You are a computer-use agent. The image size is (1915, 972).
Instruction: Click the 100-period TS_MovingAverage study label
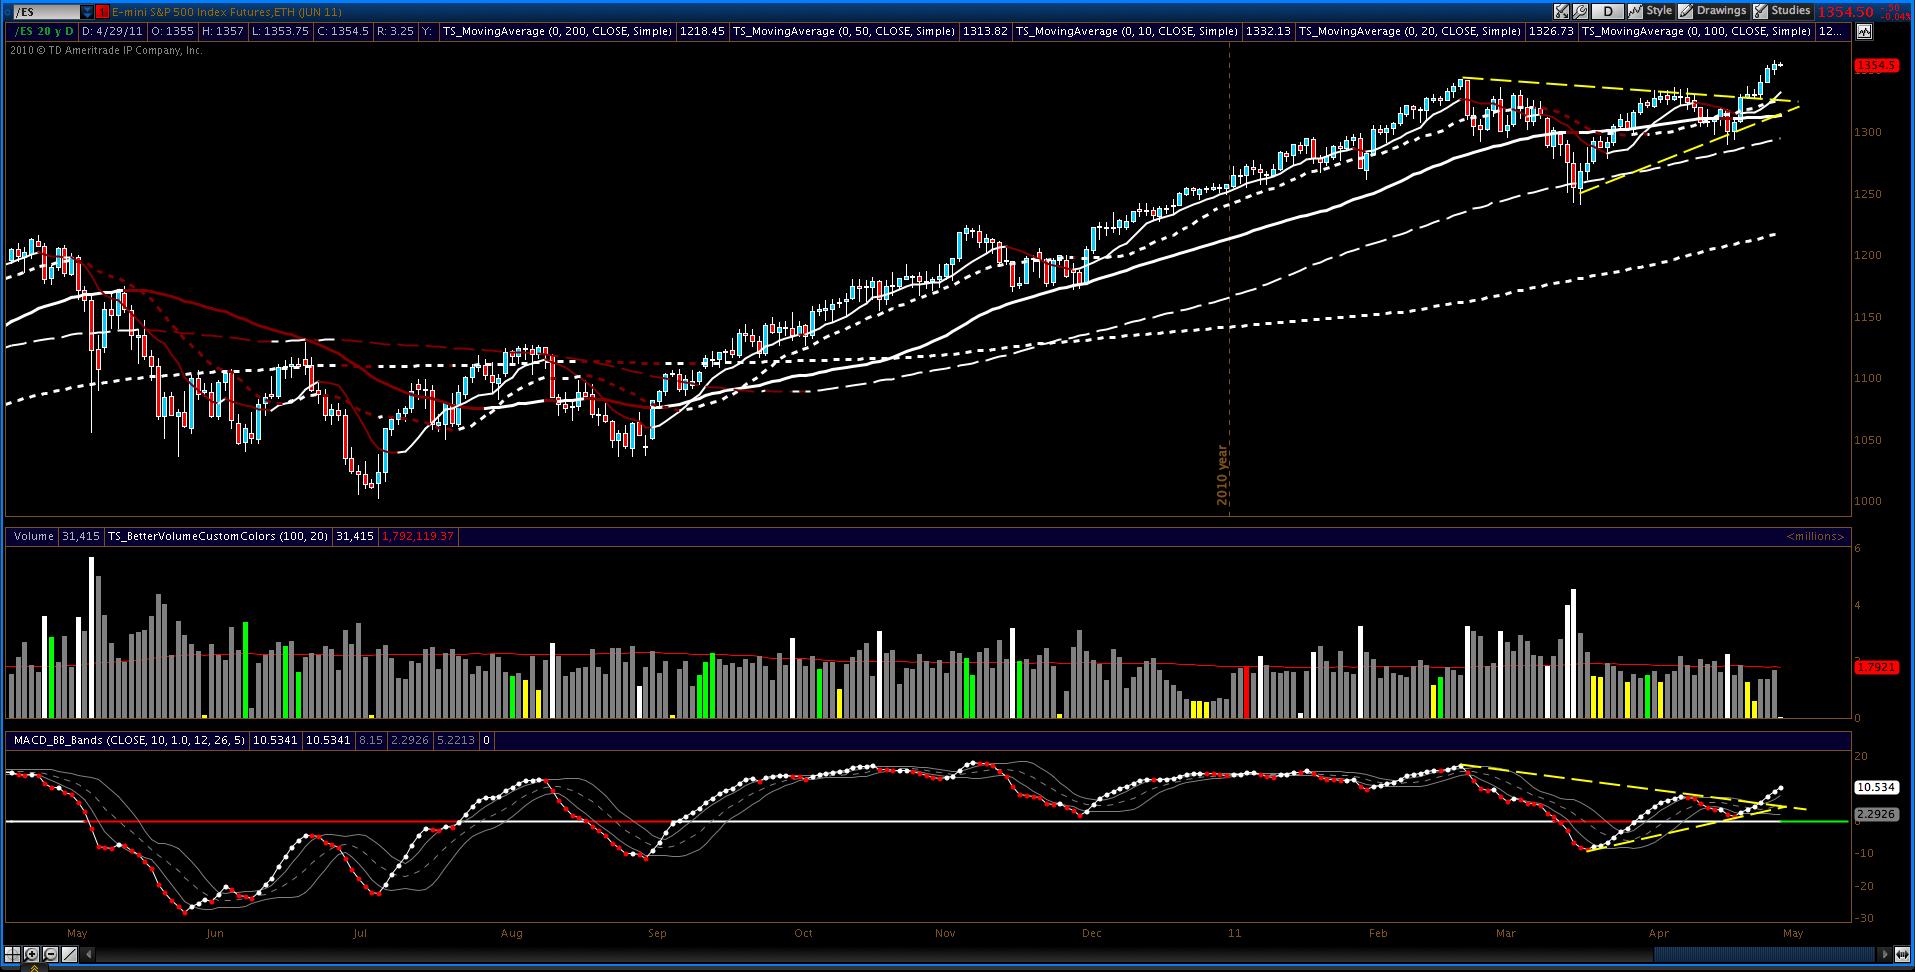(1696, 32)
